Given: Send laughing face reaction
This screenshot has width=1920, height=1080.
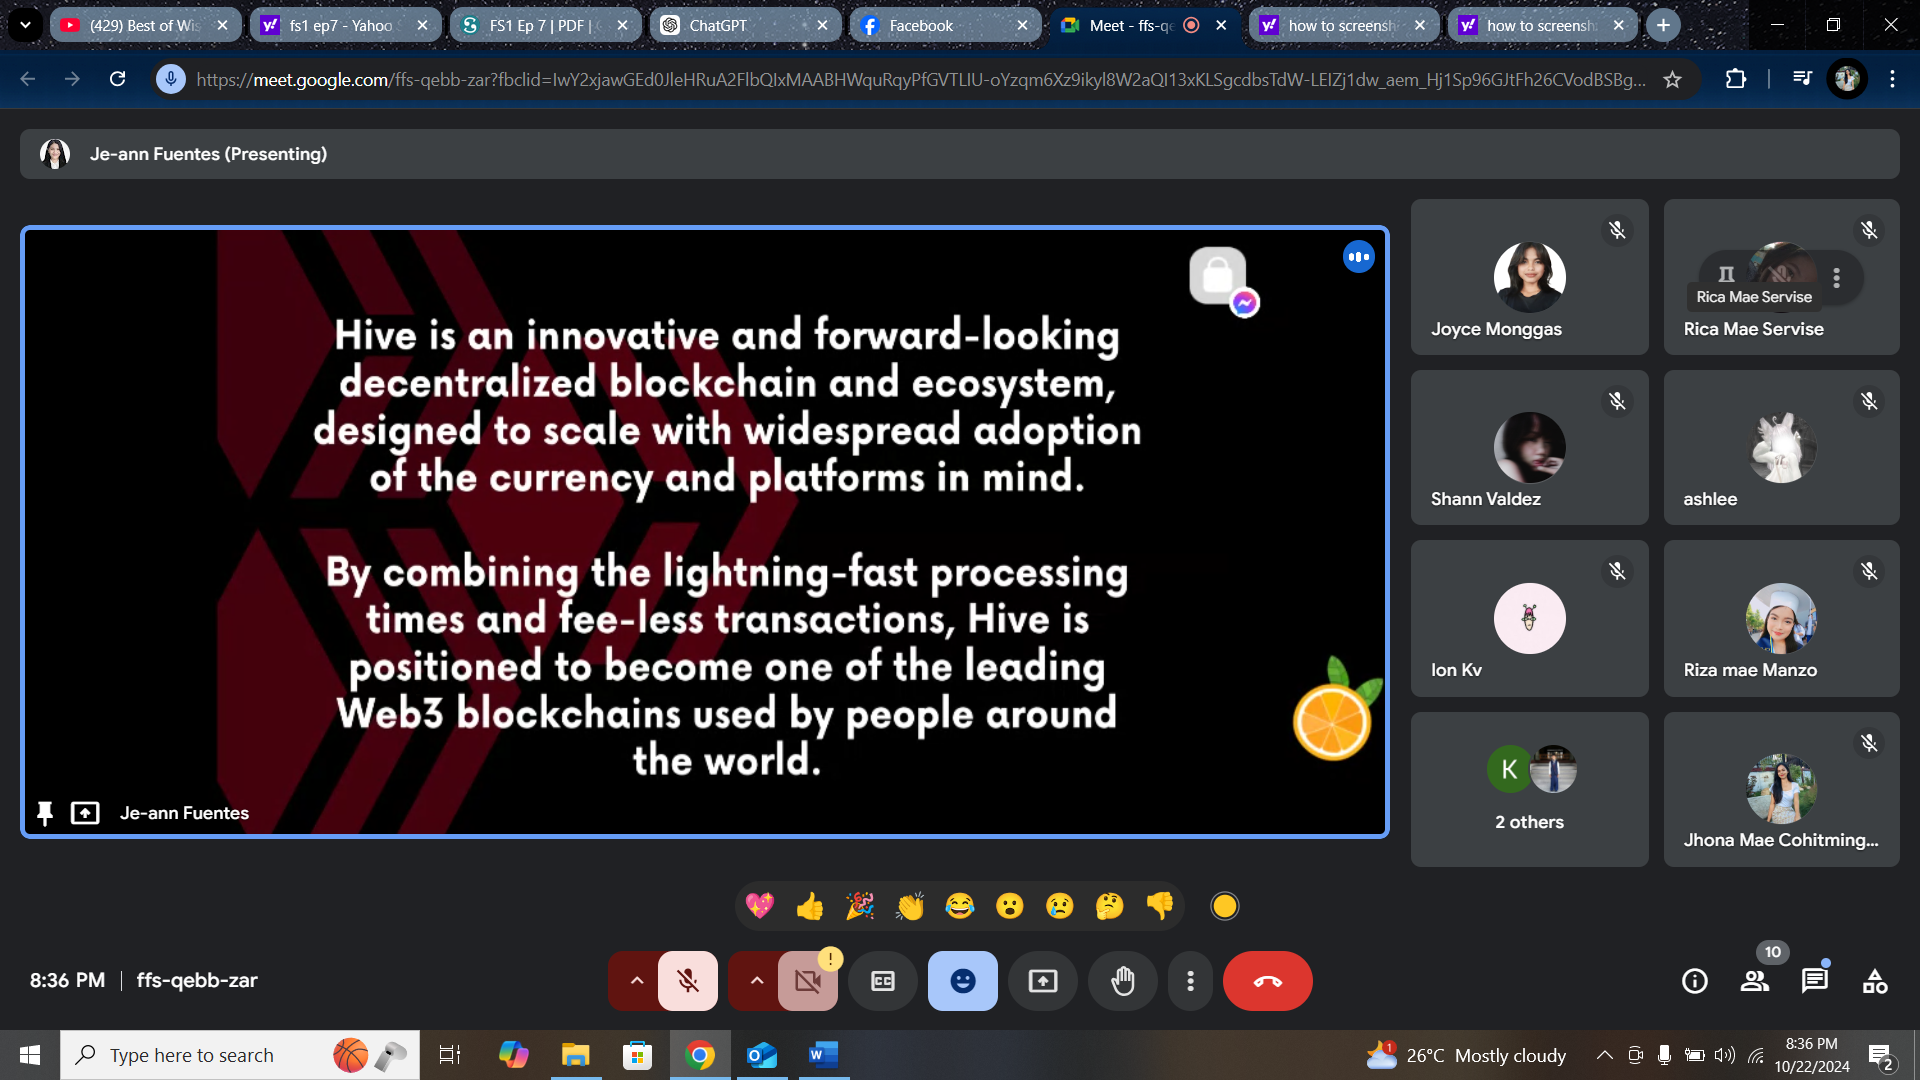Looking at the screenshot, I should (x=960, y=906).
